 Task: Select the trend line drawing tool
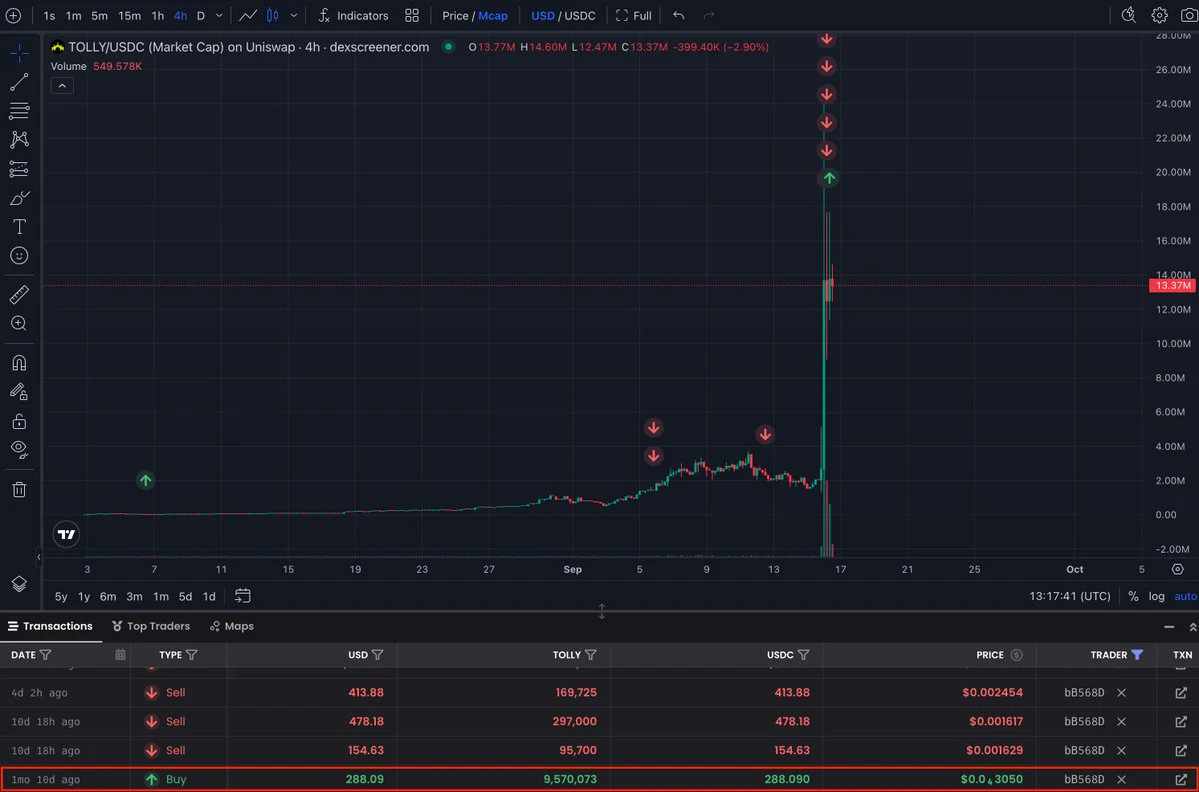click(x=19, y=82)
